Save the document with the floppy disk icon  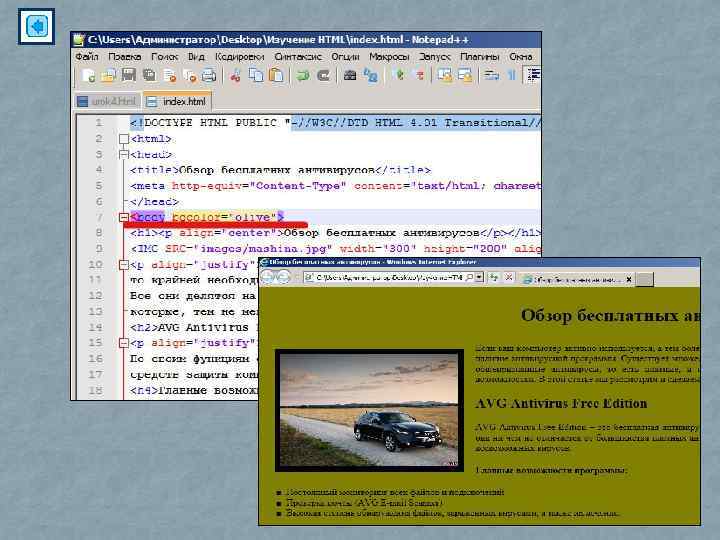tap(129, 75)
